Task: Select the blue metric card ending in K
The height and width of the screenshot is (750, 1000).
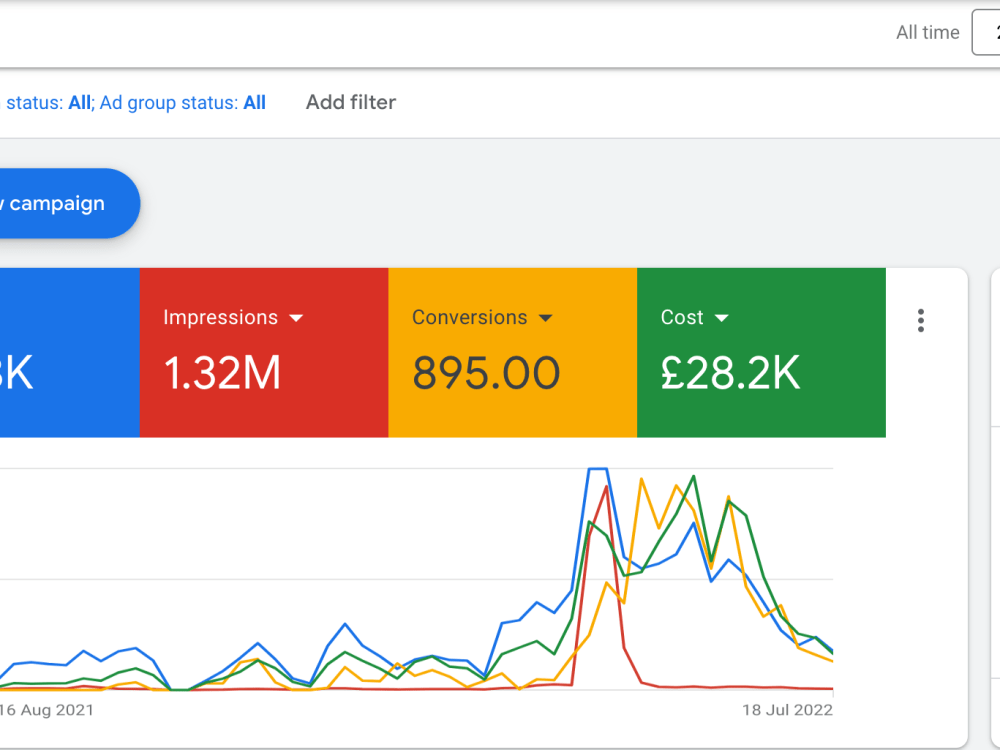Action: point(70,353)
